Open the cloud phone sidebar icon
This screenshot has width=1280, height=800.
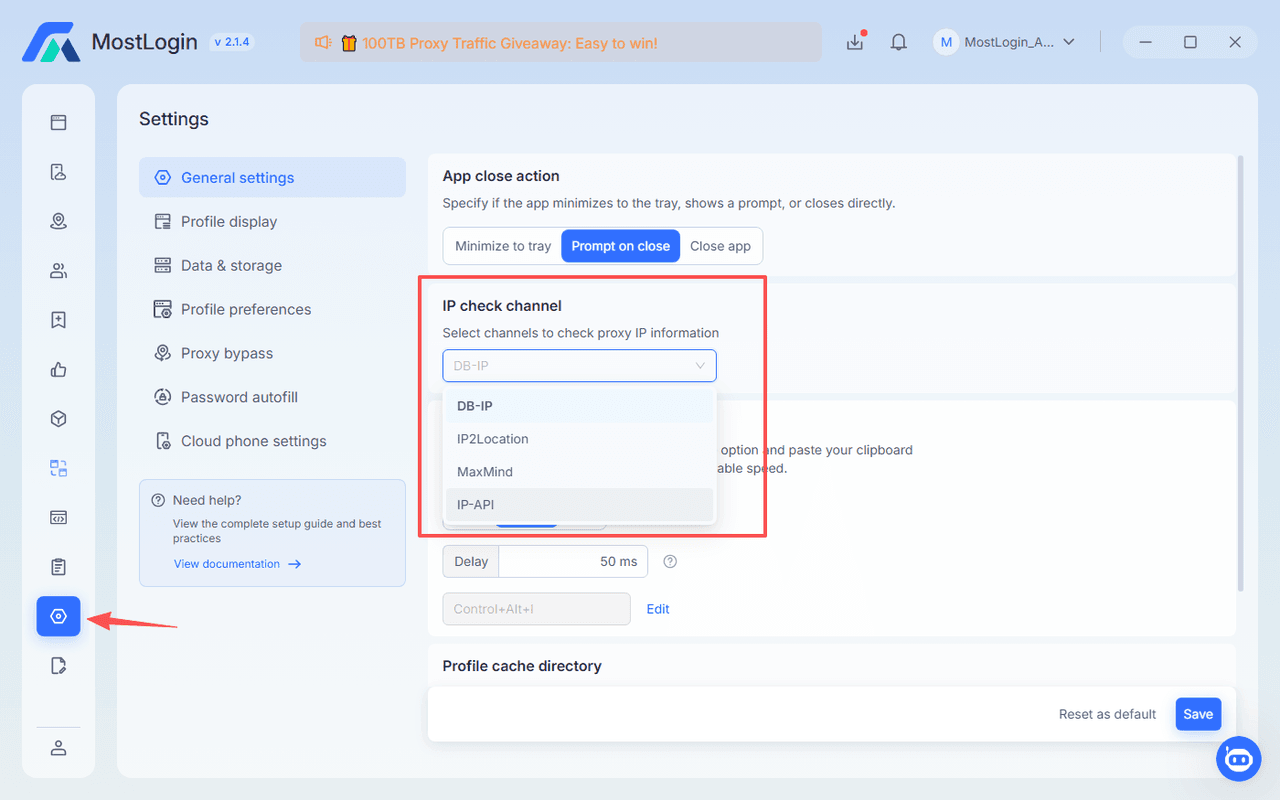coord(58,172)
